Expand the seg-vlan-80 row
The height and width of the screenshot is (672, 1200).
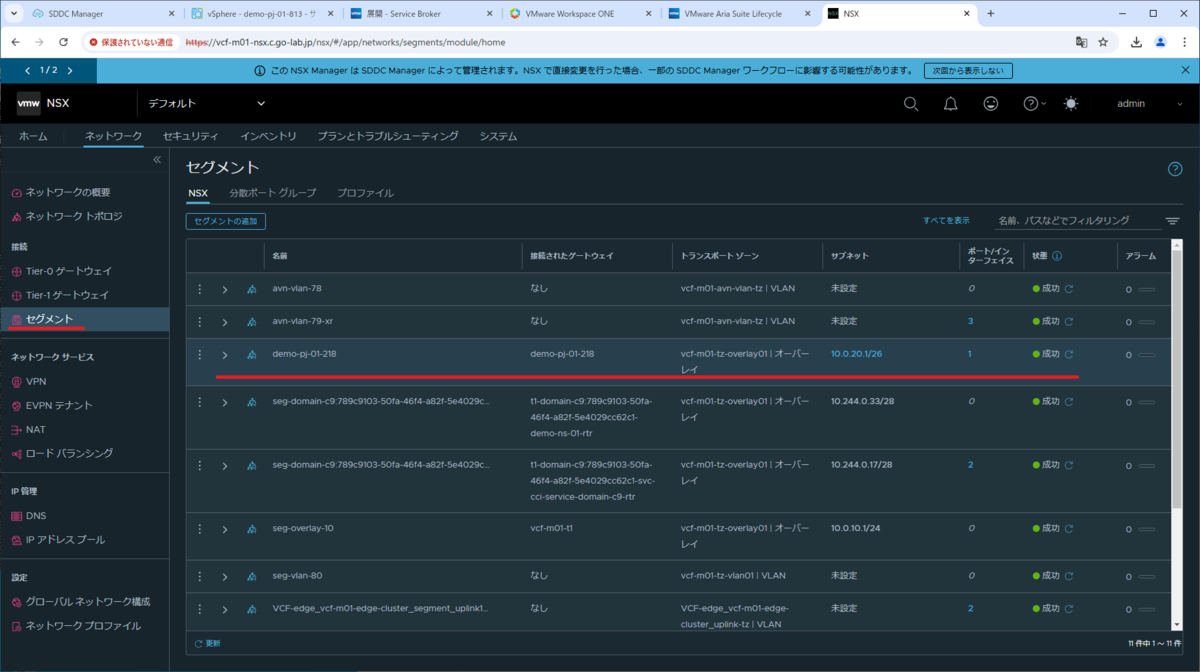225,577
